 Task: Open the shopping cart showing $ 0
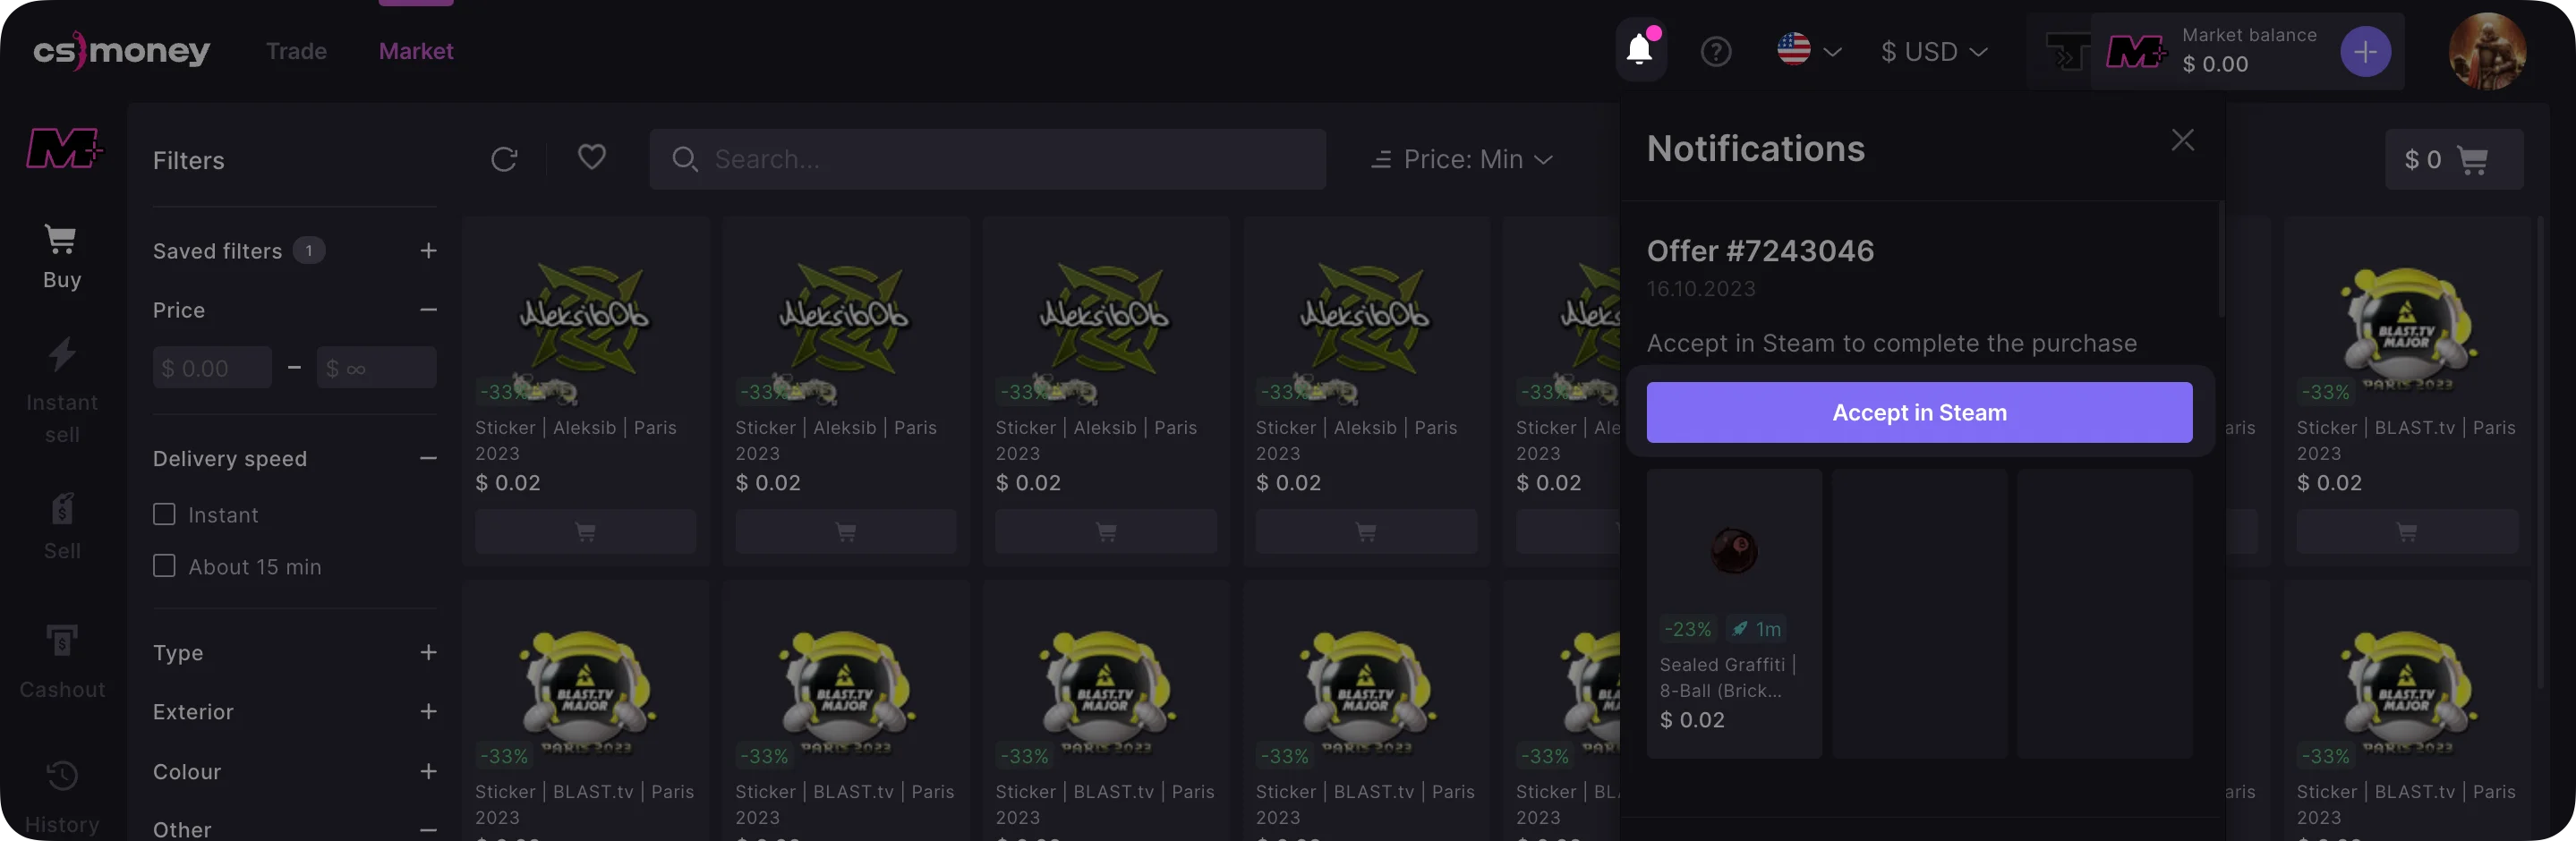tap(2453, 160)
